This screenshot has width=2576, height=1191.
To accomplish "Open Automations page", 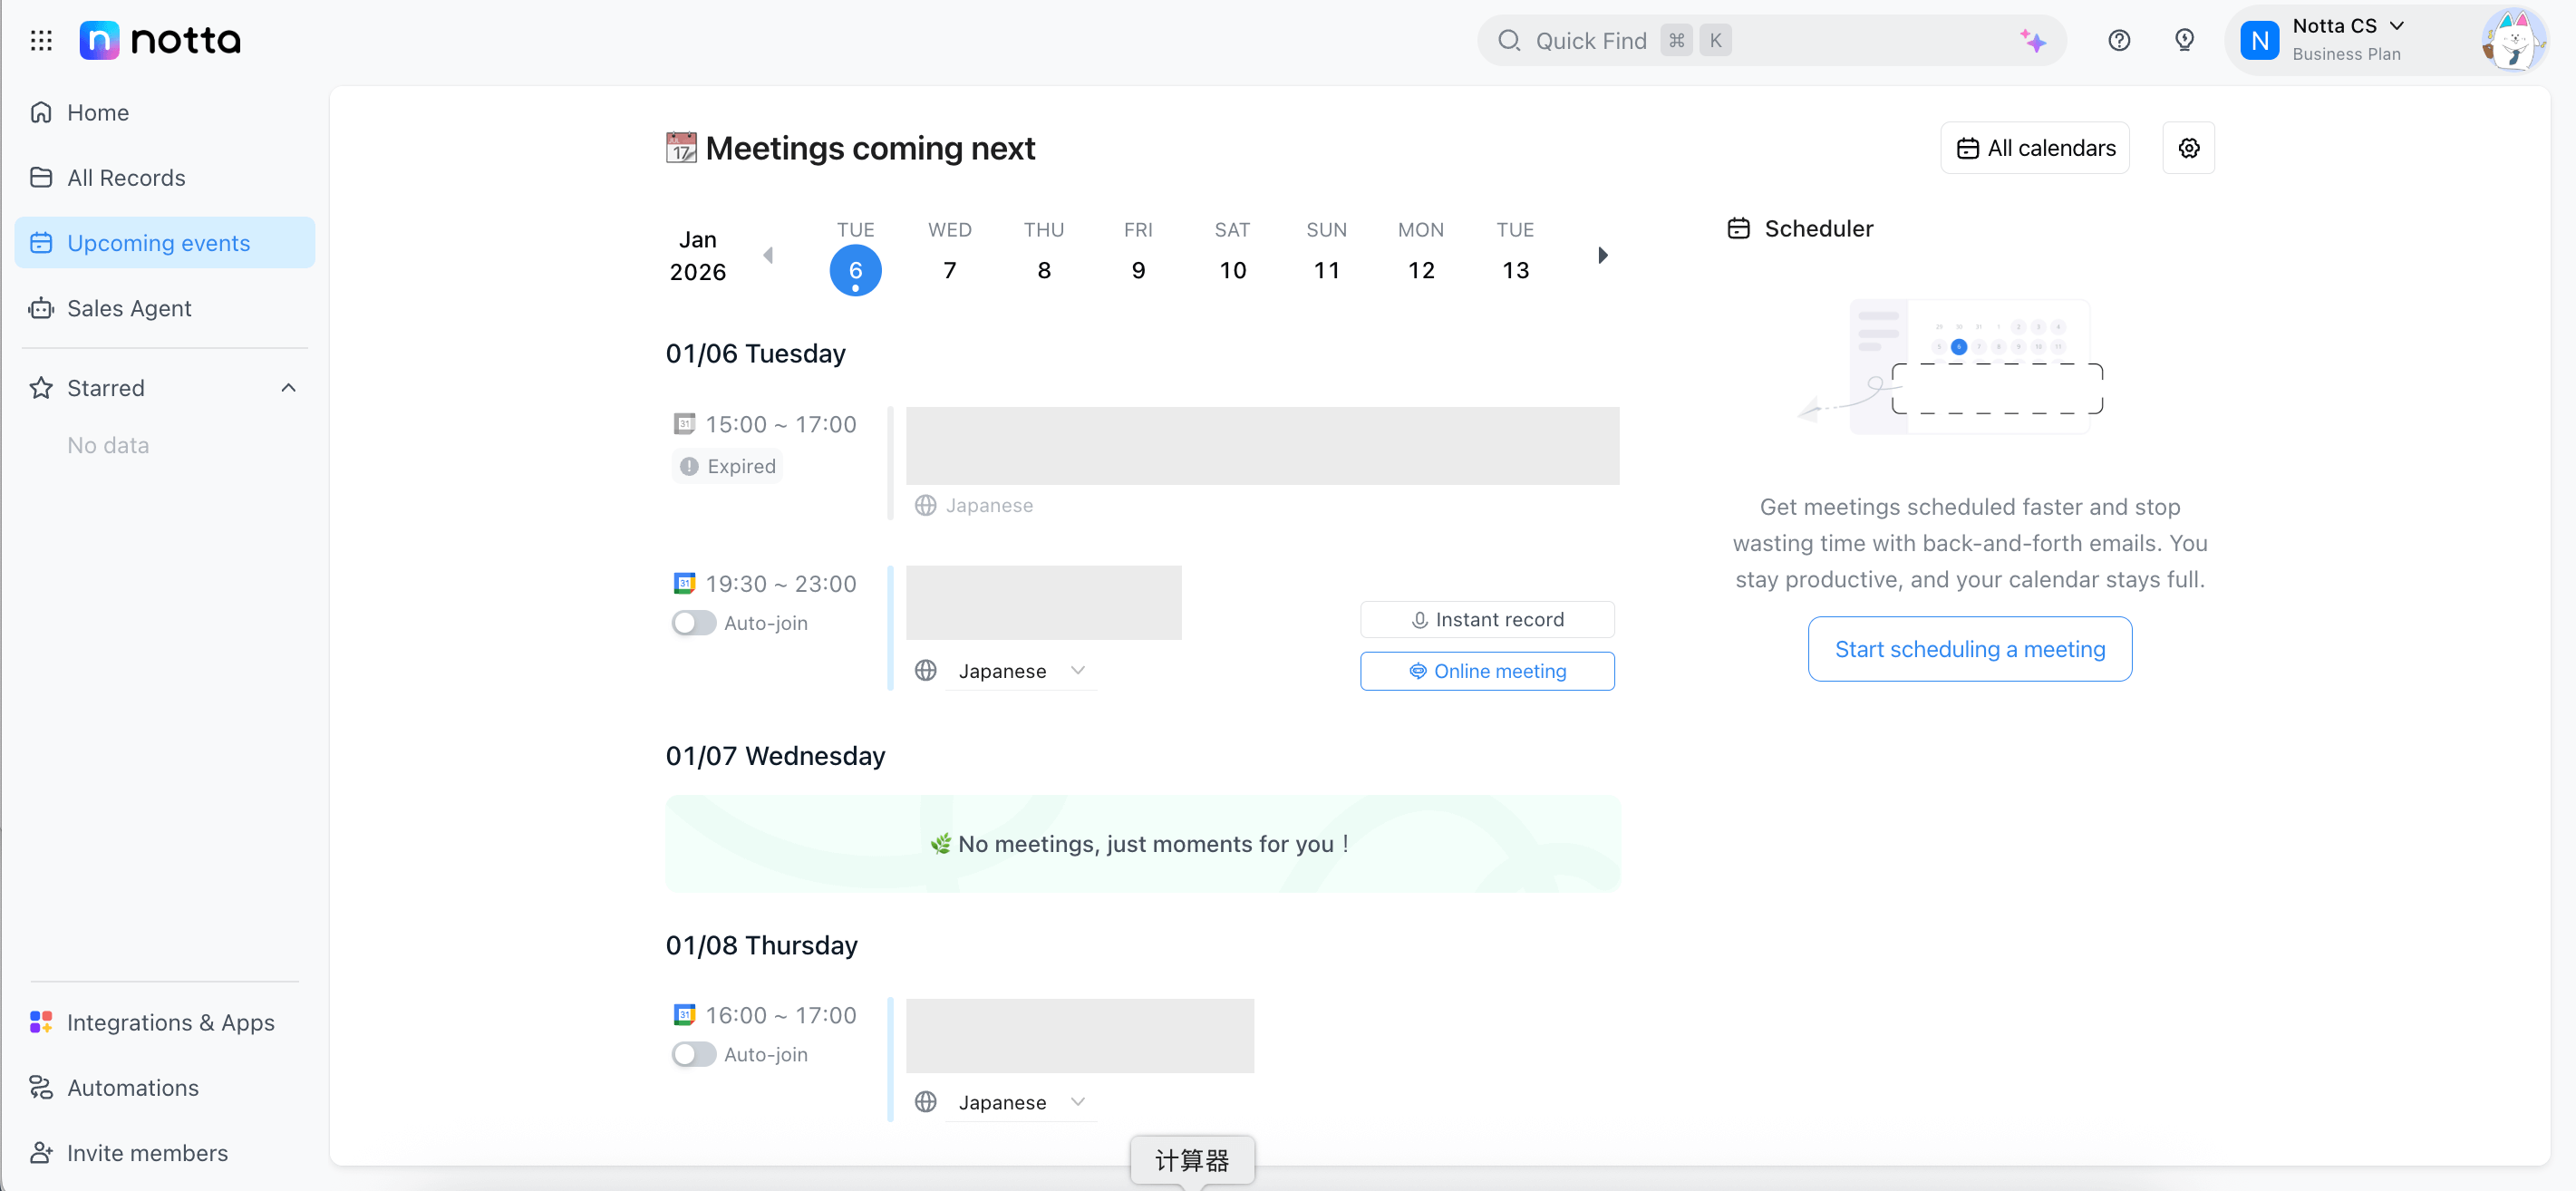I will (x=165, y=1087).
